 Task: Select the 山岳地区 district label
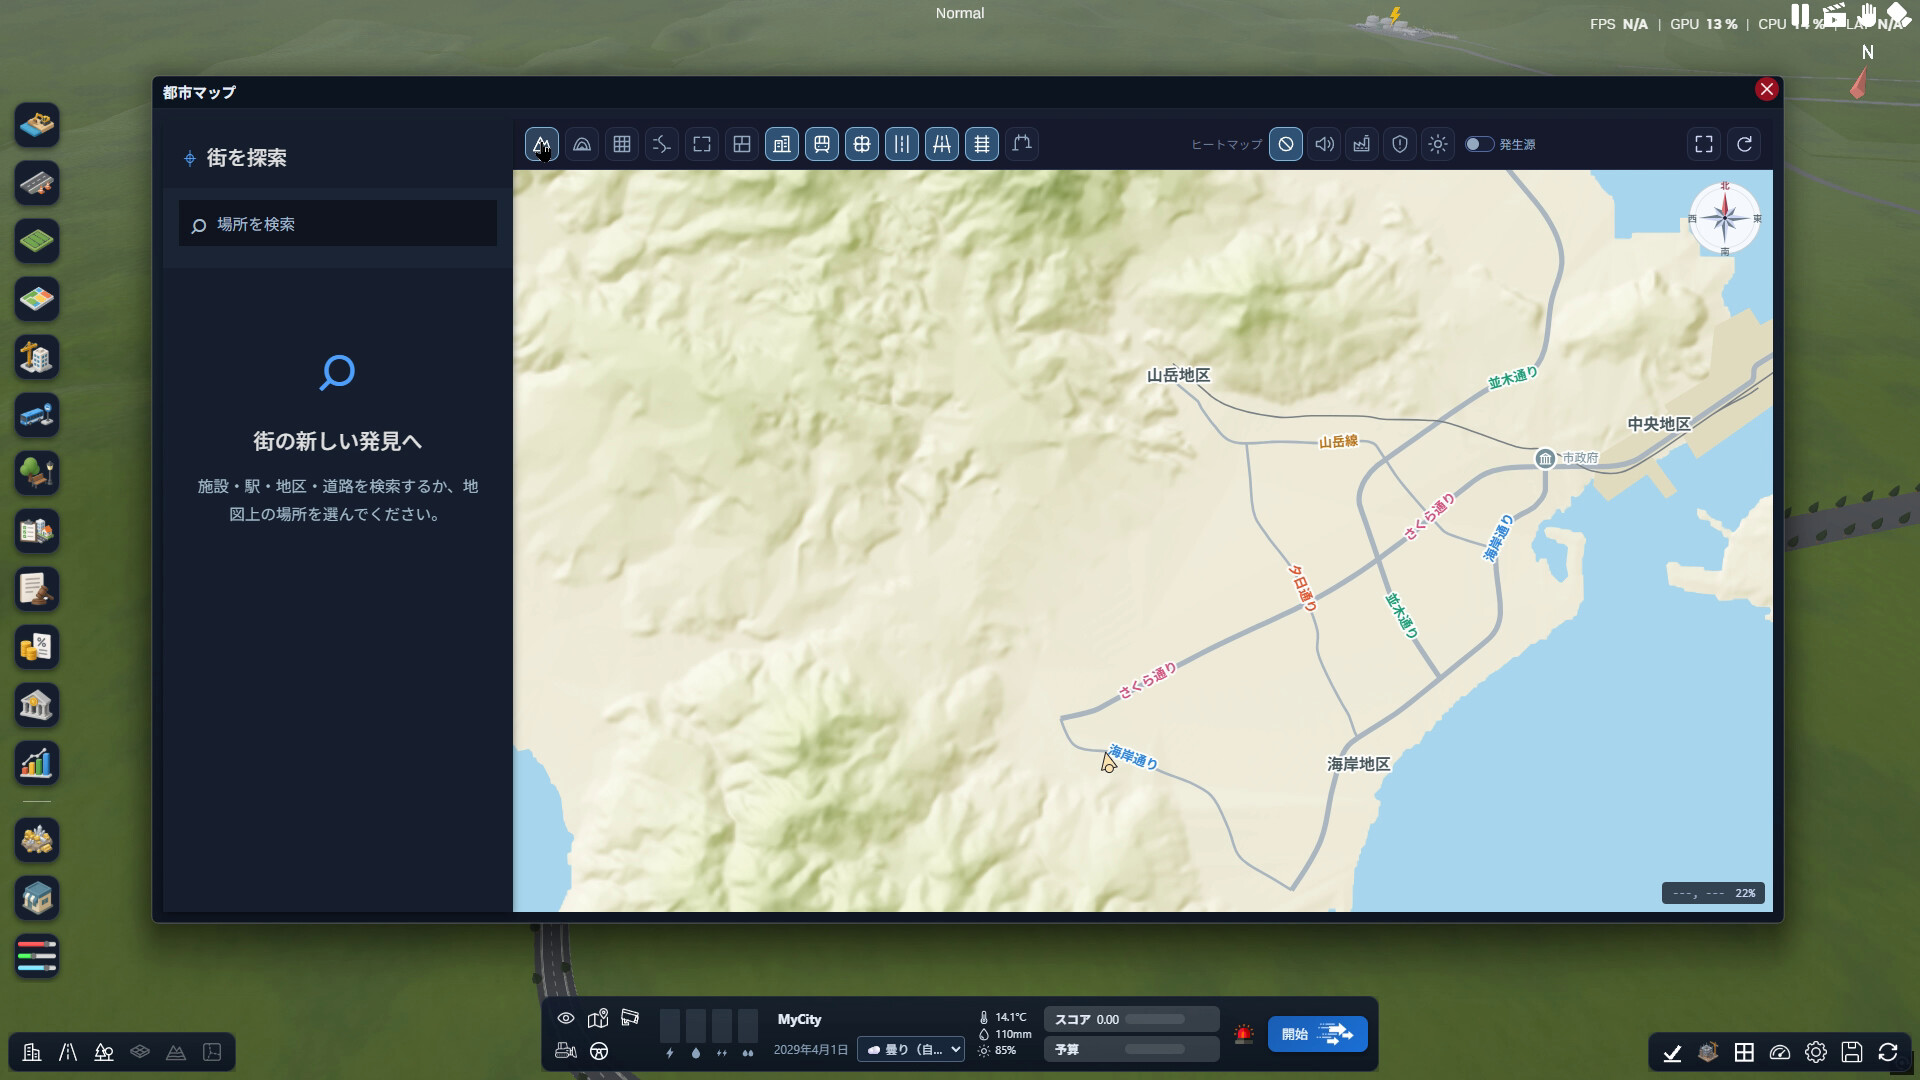click(1178, 375)
